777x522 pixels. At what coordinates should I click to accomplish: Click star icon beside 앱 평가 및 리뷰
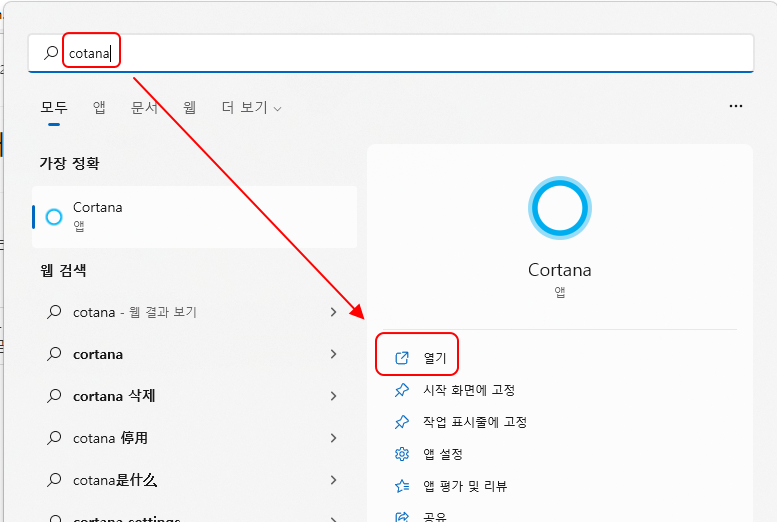coord(402,486)
